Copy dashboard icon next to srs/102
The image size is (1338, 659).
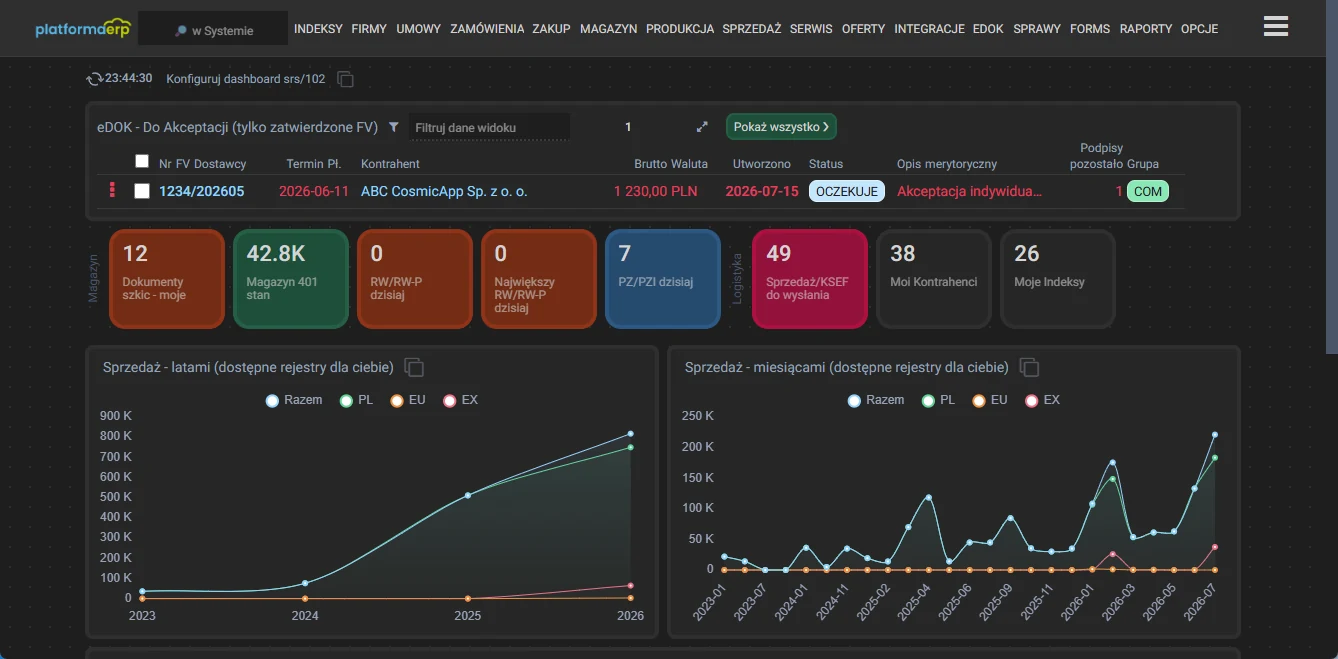click(345, 78)
